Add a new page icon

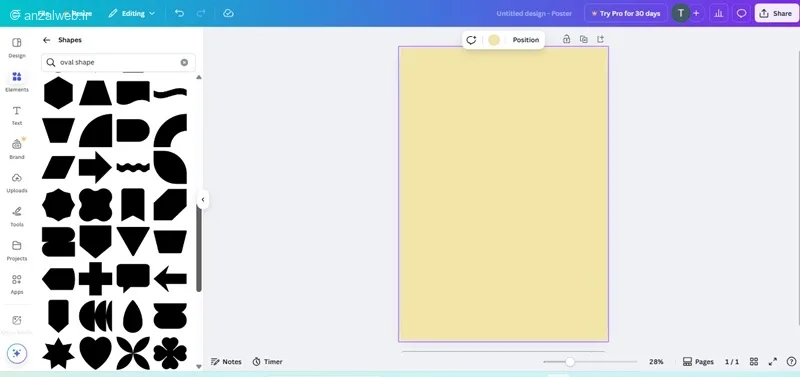(601, 39)
